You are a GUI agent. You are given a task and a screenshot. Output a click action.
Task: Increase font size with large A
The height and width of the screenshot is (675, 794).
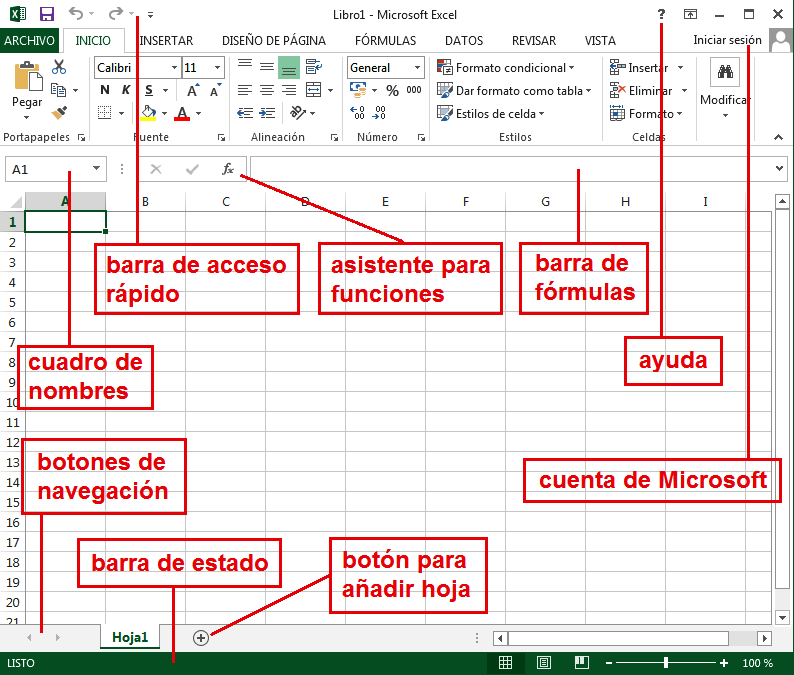pyautogui.click(x=192, y=90)
